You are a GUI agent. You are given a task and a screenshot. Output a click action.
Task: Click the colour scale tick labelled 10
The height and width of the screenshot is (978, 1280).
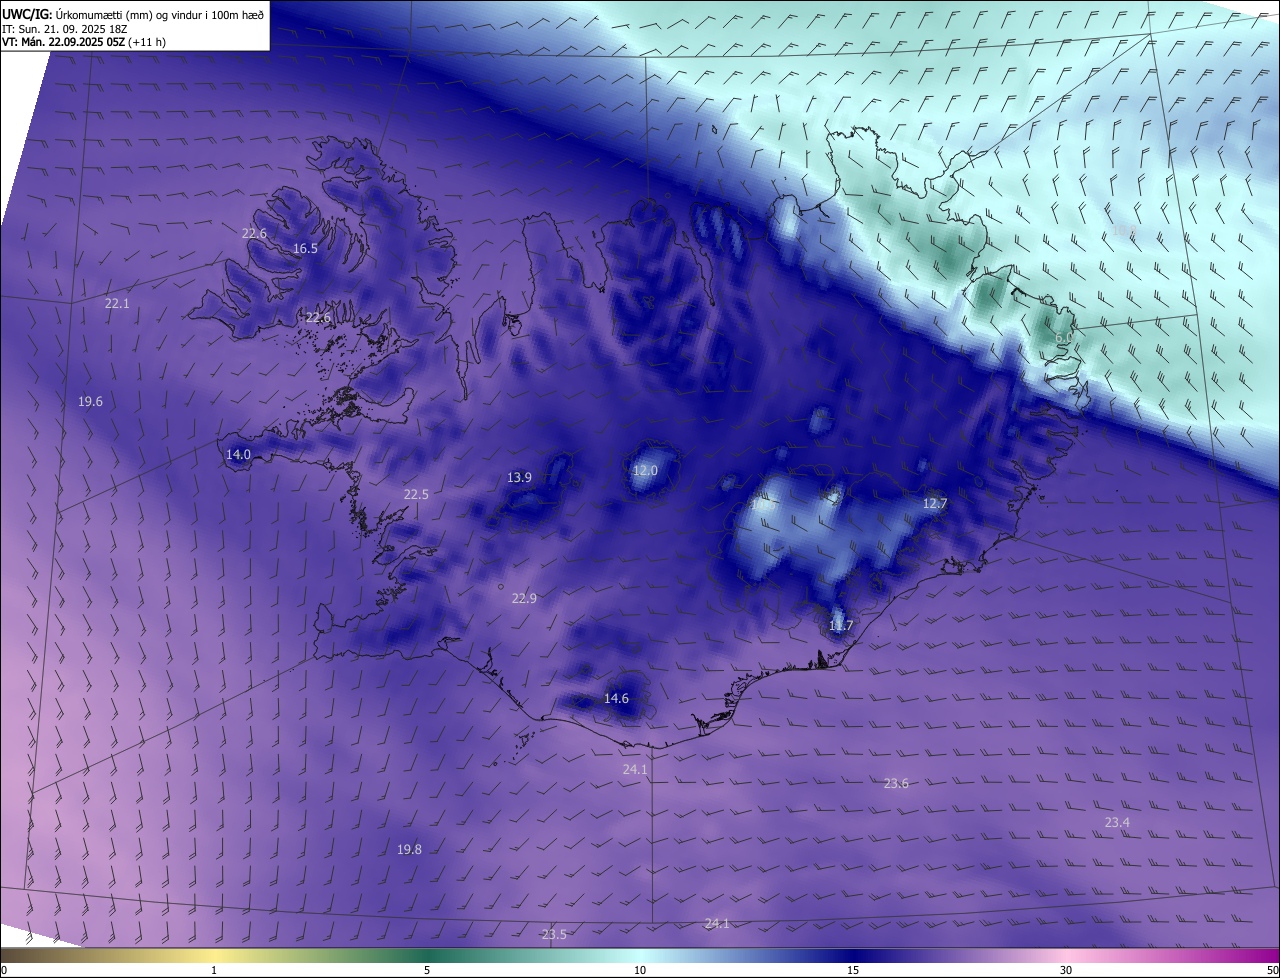pyautogui.click(x=640, y=970)
